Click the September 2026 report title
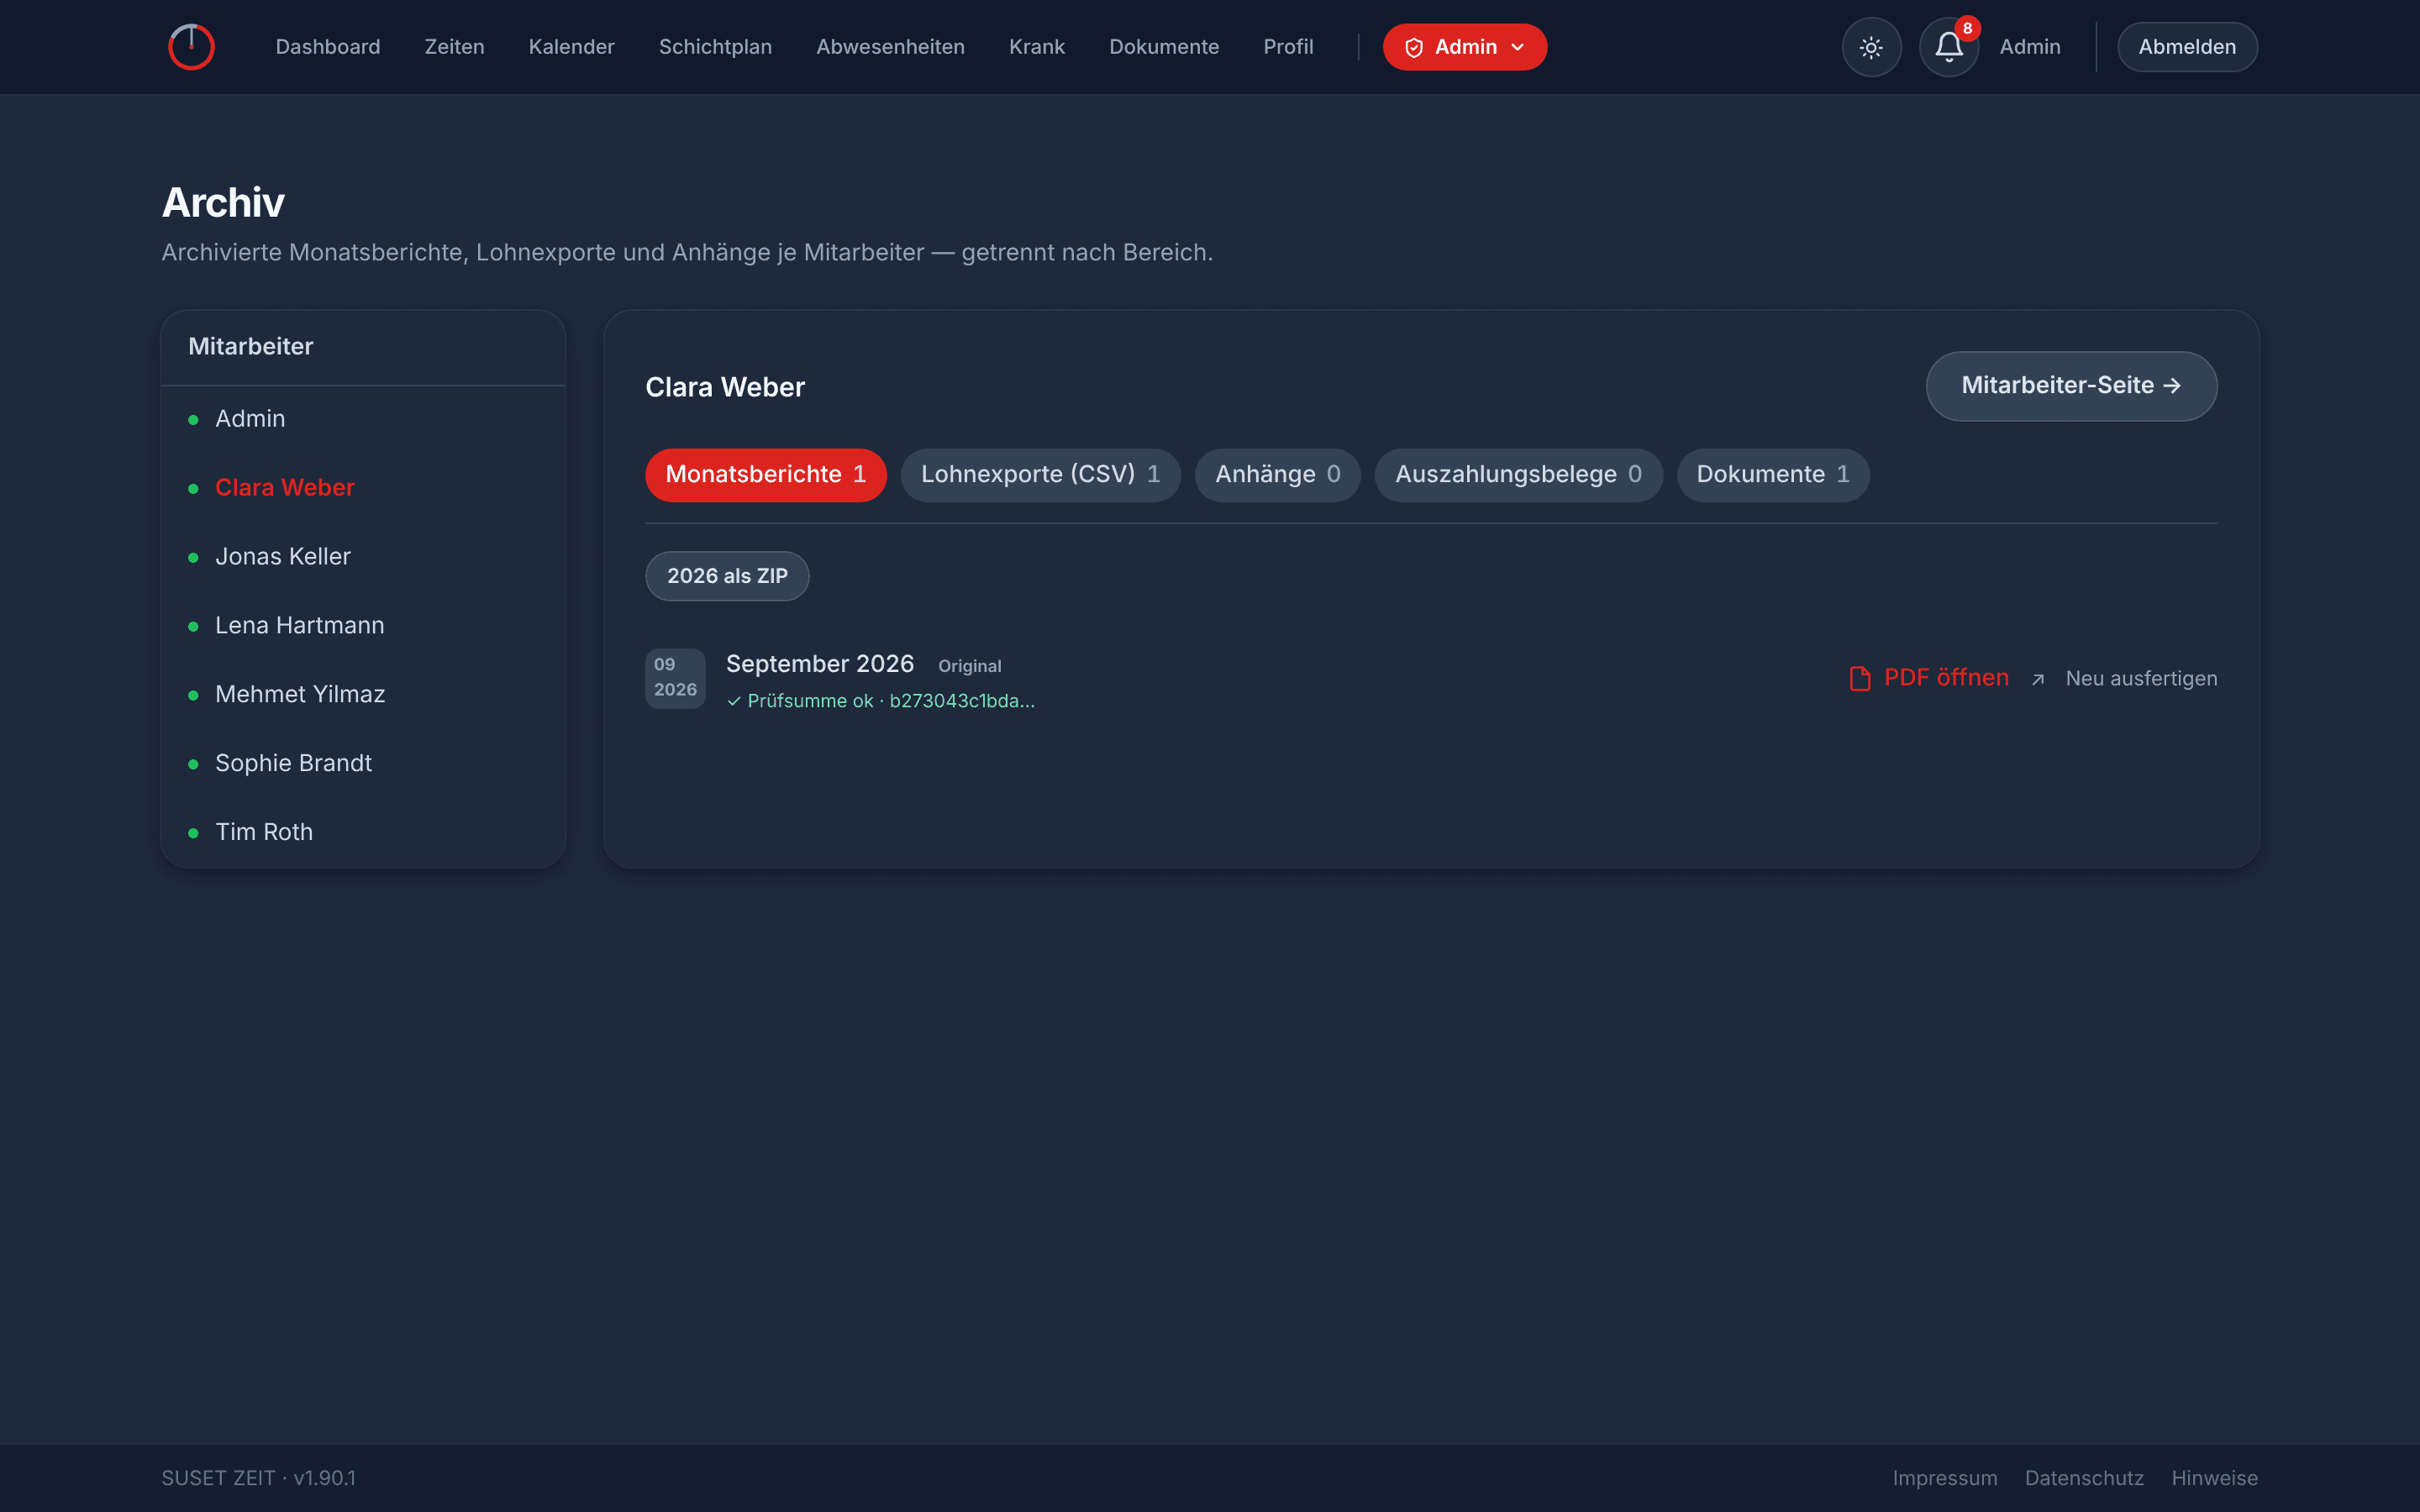 [x=820, y=664]
